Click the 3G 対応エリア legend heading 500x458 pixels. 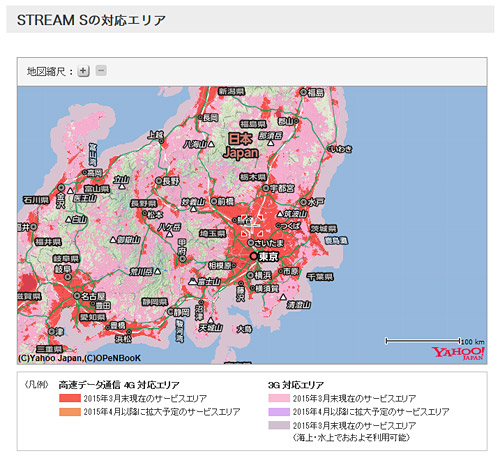tap(296, 385)
